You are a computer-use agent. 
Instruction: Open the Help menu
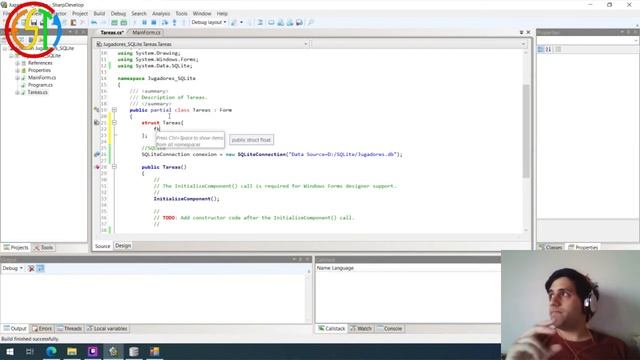point(222,13)
